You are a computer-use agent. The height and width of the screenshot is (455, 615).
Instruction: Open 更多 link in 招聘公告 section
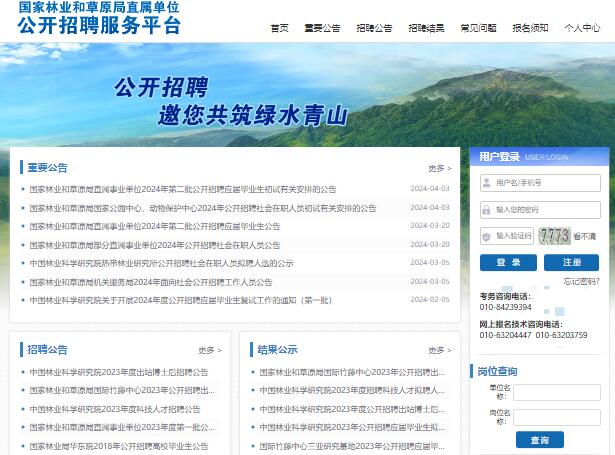tap(210, 350)
